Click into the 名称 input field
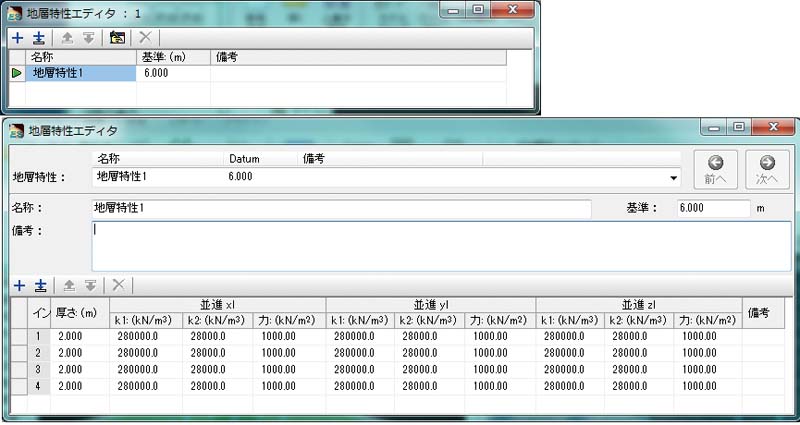This screenshot has height=425, width=800. coord(341,209)
